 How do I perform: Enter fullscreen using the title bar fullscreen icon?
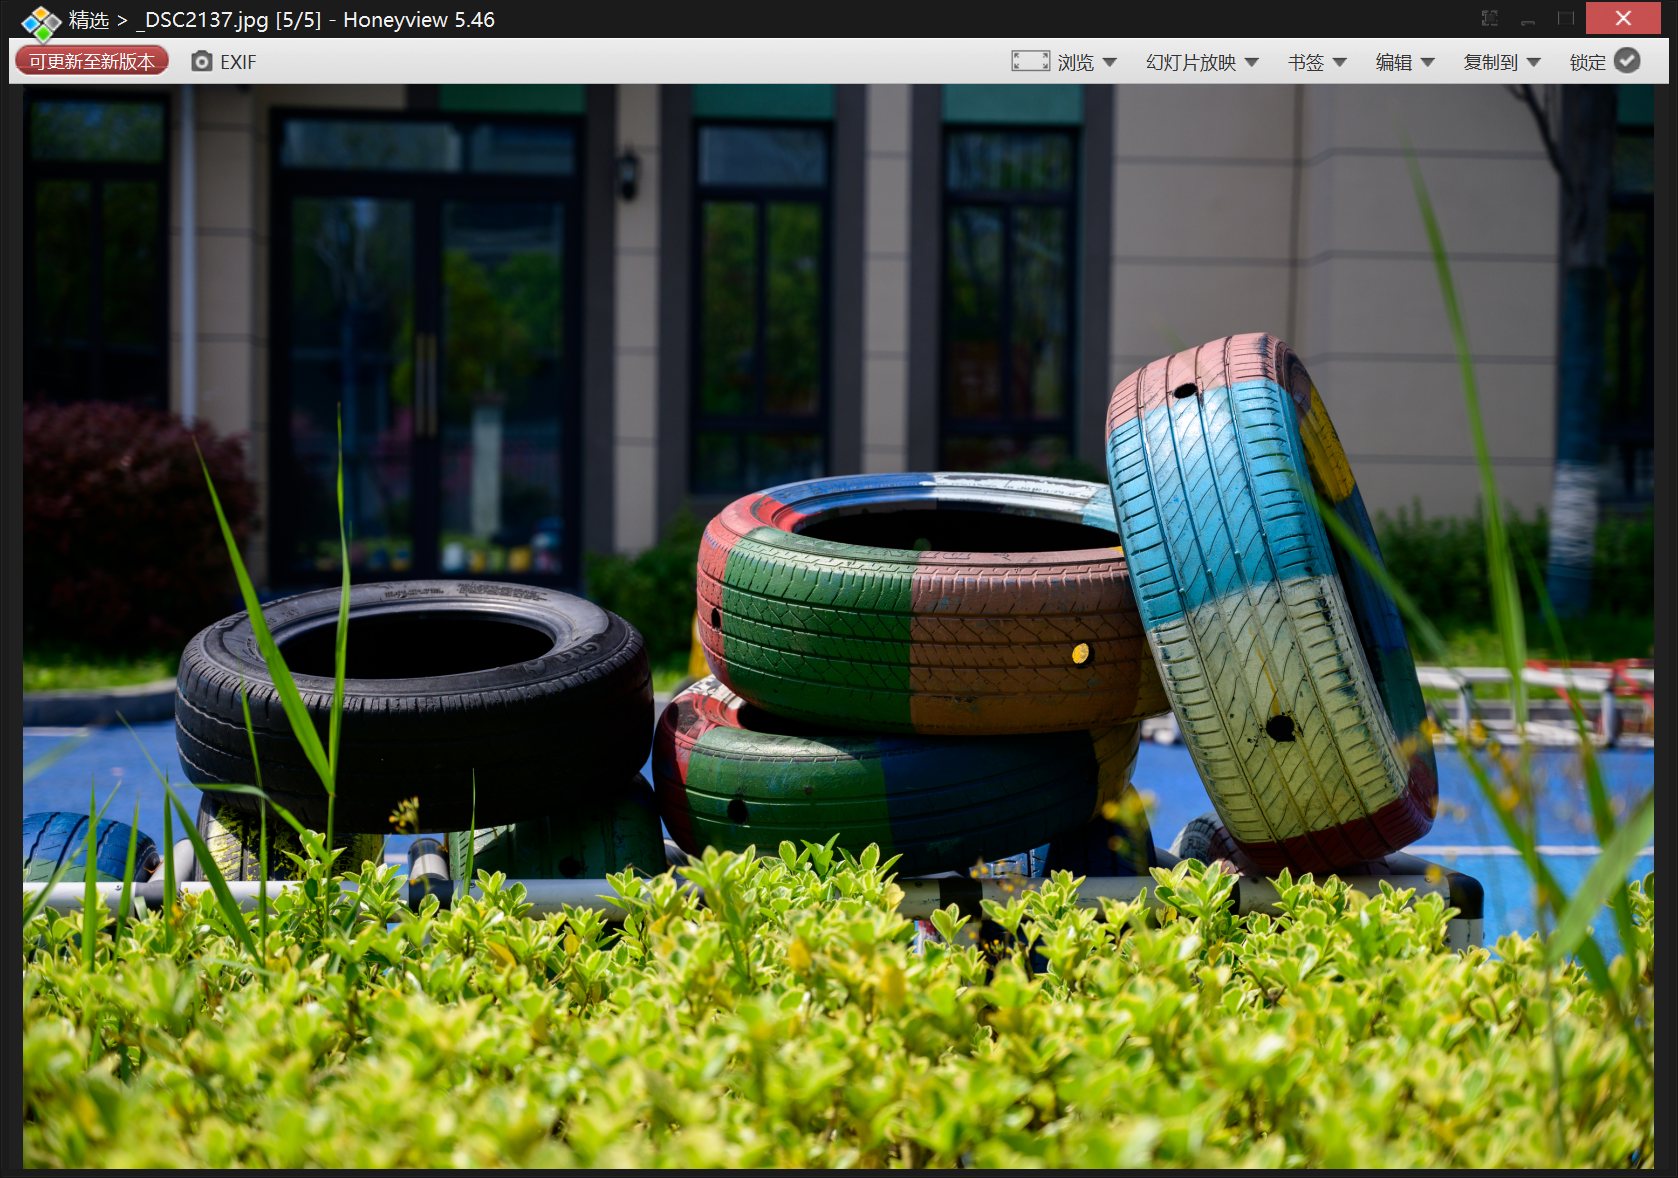(1490, 18)
